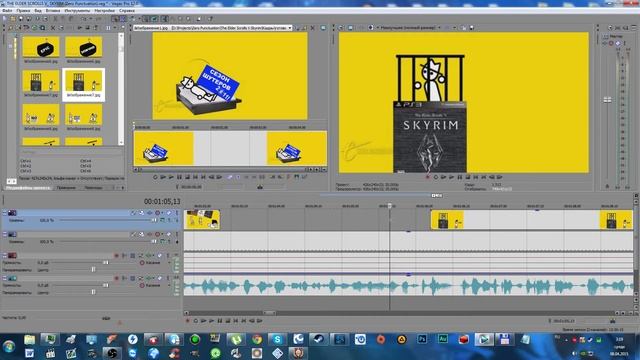640x360 pixels.
Task: Open the trimmer file path dropdown
Action: point(290,28)
